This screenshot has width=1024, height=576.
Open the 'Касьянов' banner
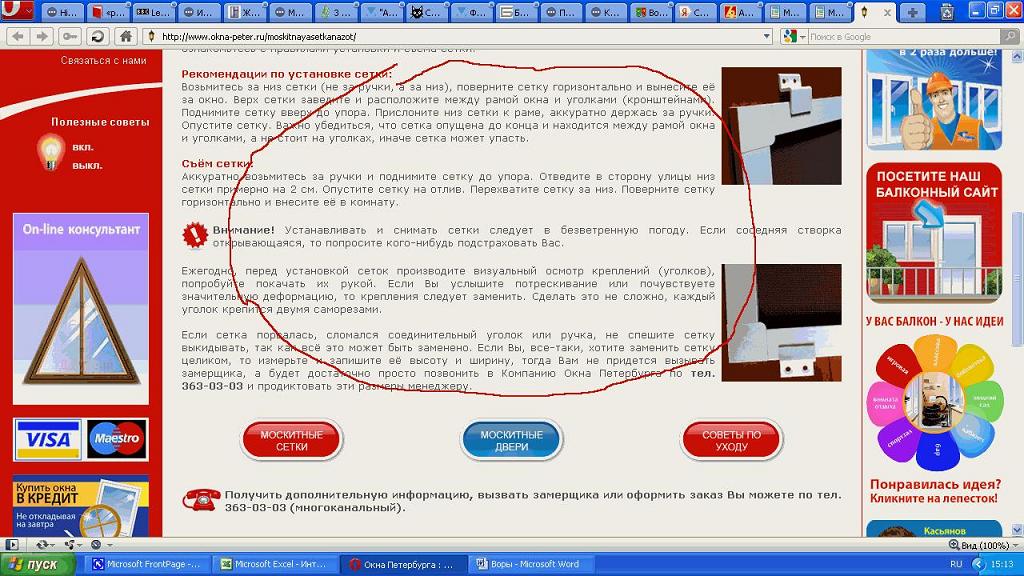tap(934, 528)
